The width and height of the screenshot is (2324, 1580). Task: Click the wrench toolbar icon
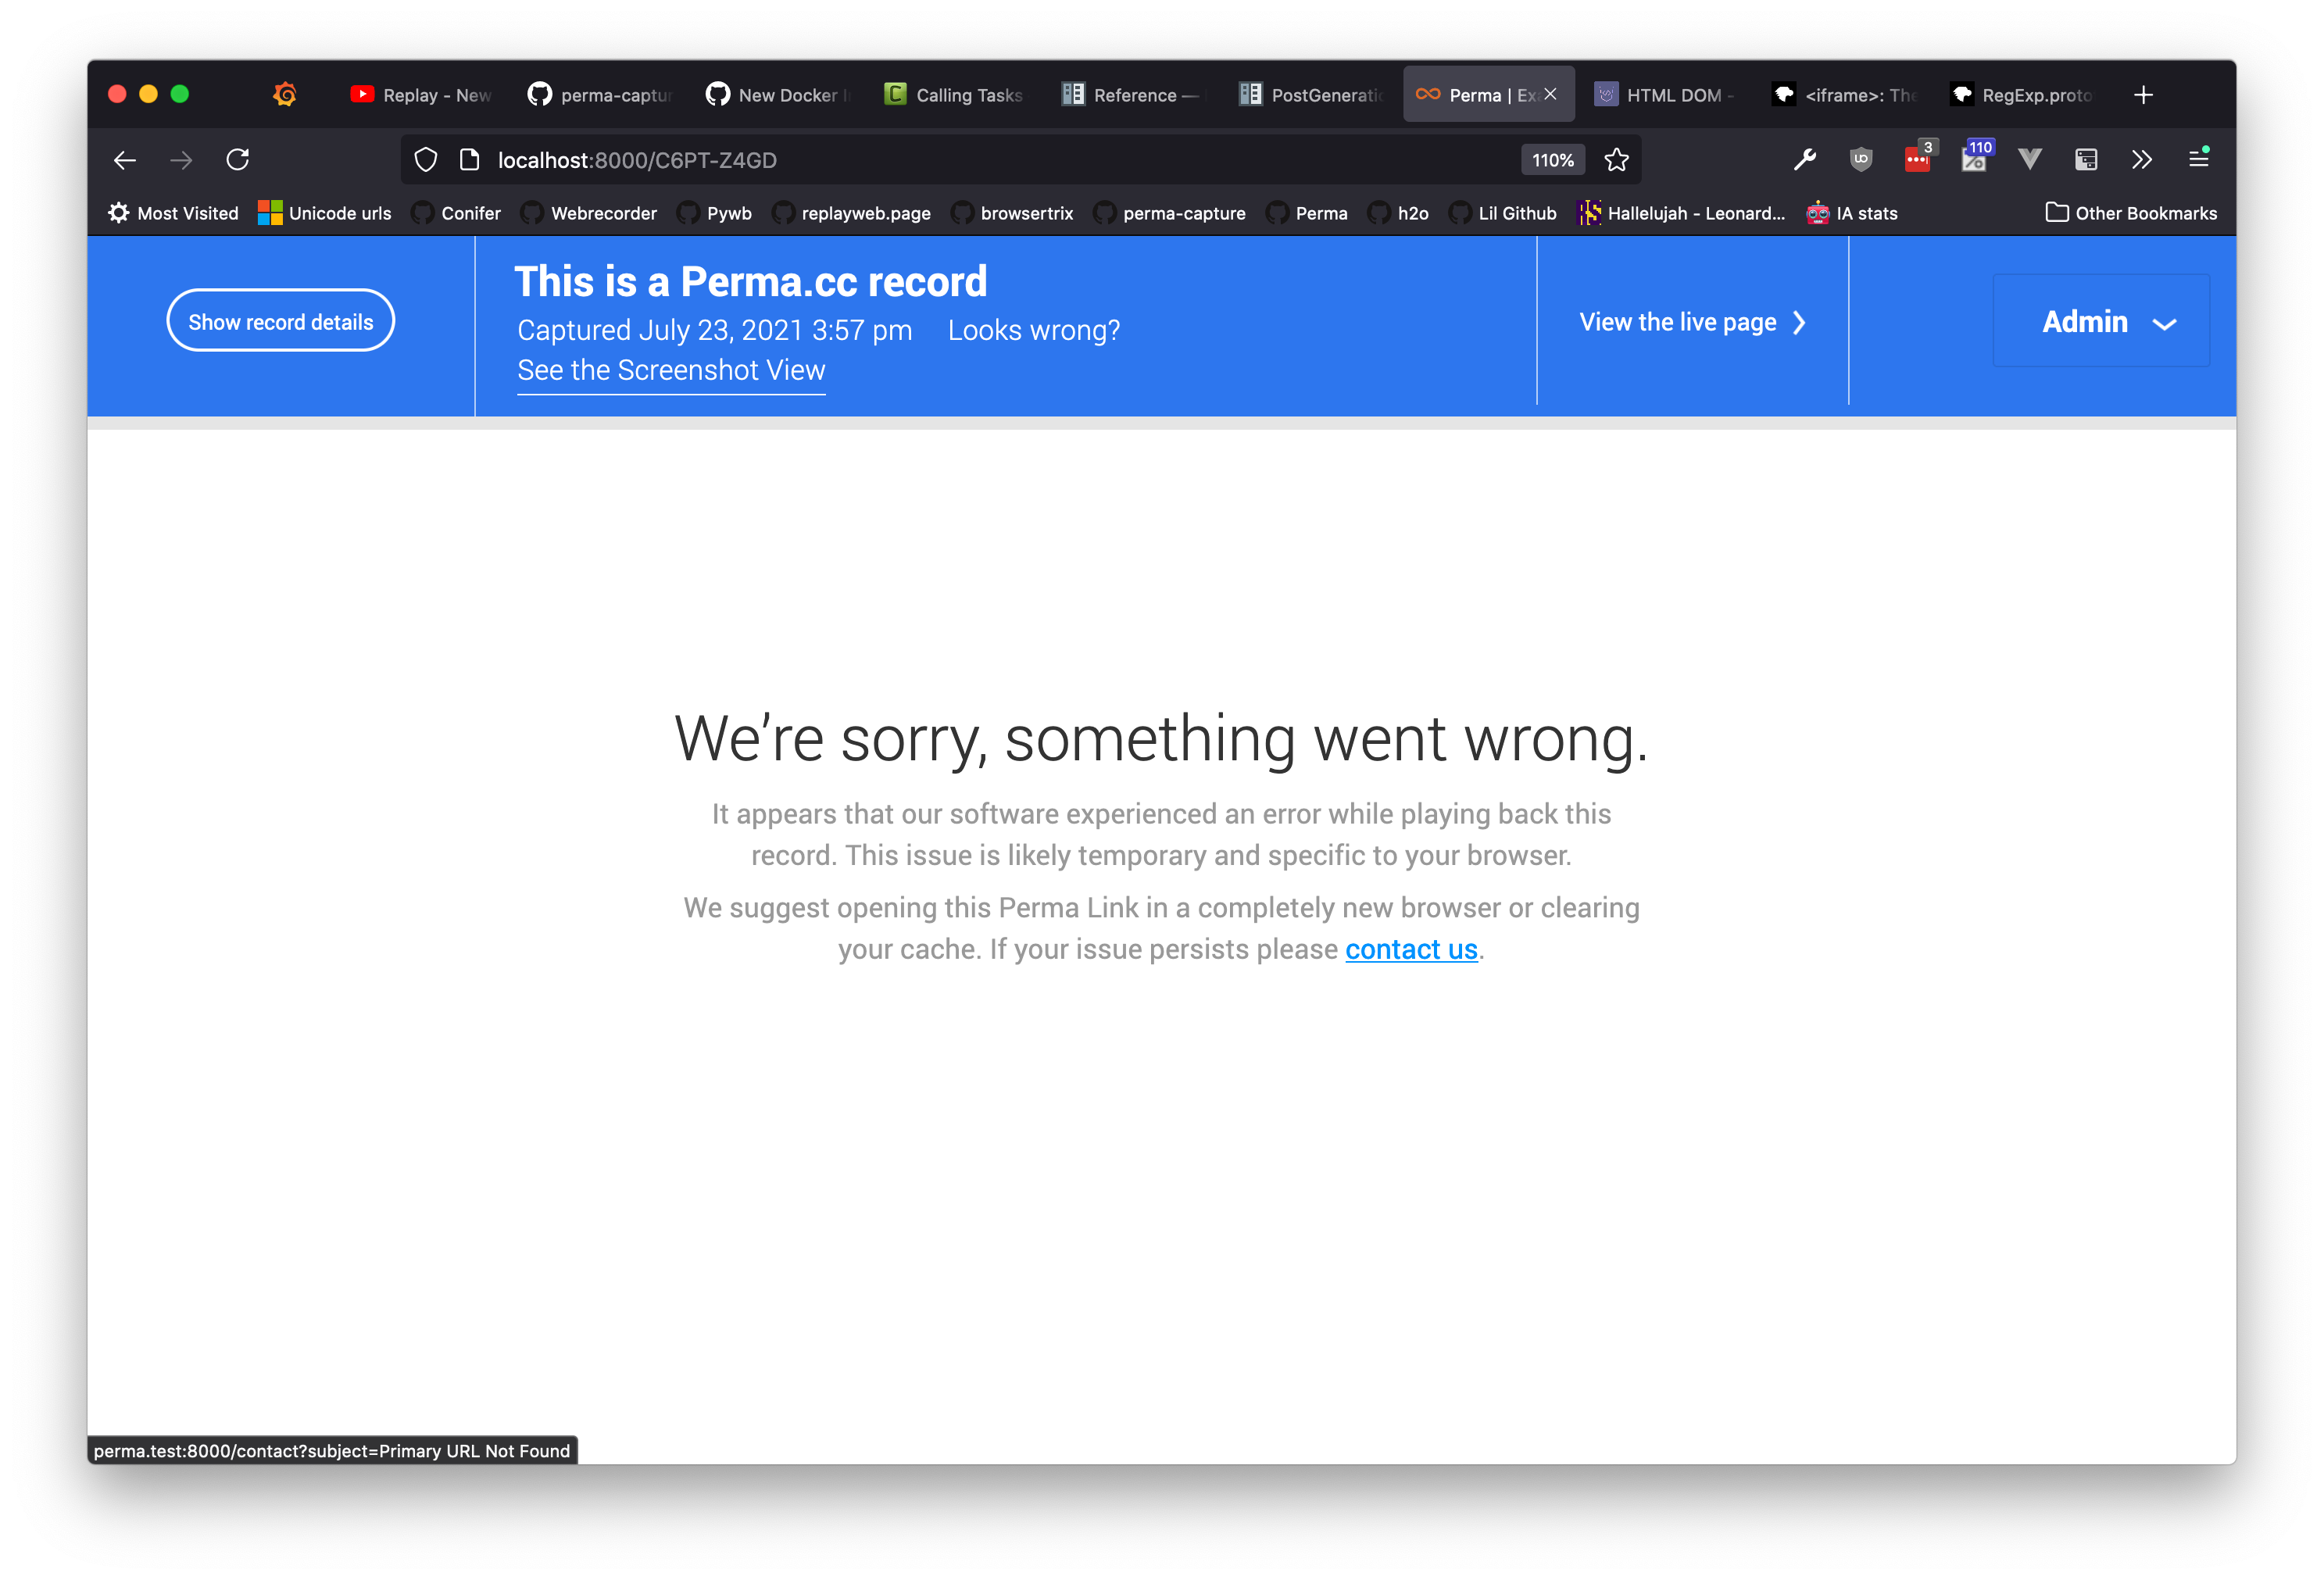pyautogui.click(x=1805, y=160)
